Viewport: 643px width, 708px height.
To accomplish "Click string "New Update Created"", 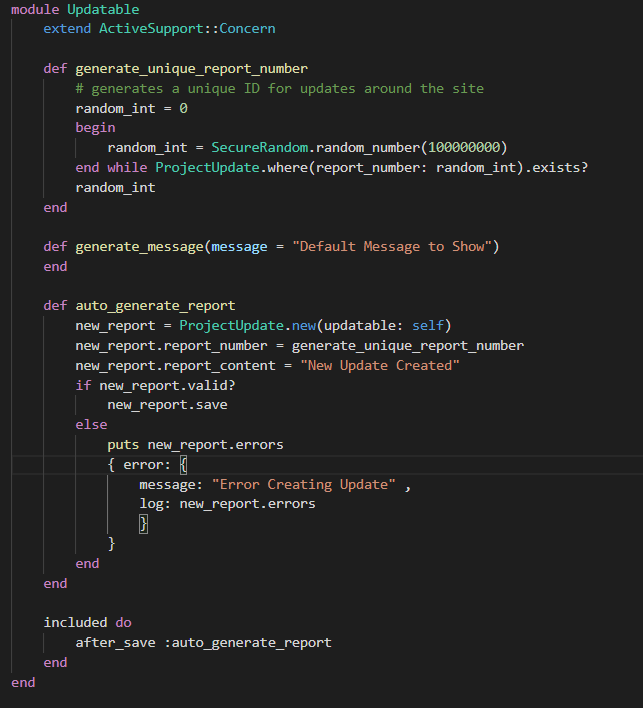I will [380, 366].
